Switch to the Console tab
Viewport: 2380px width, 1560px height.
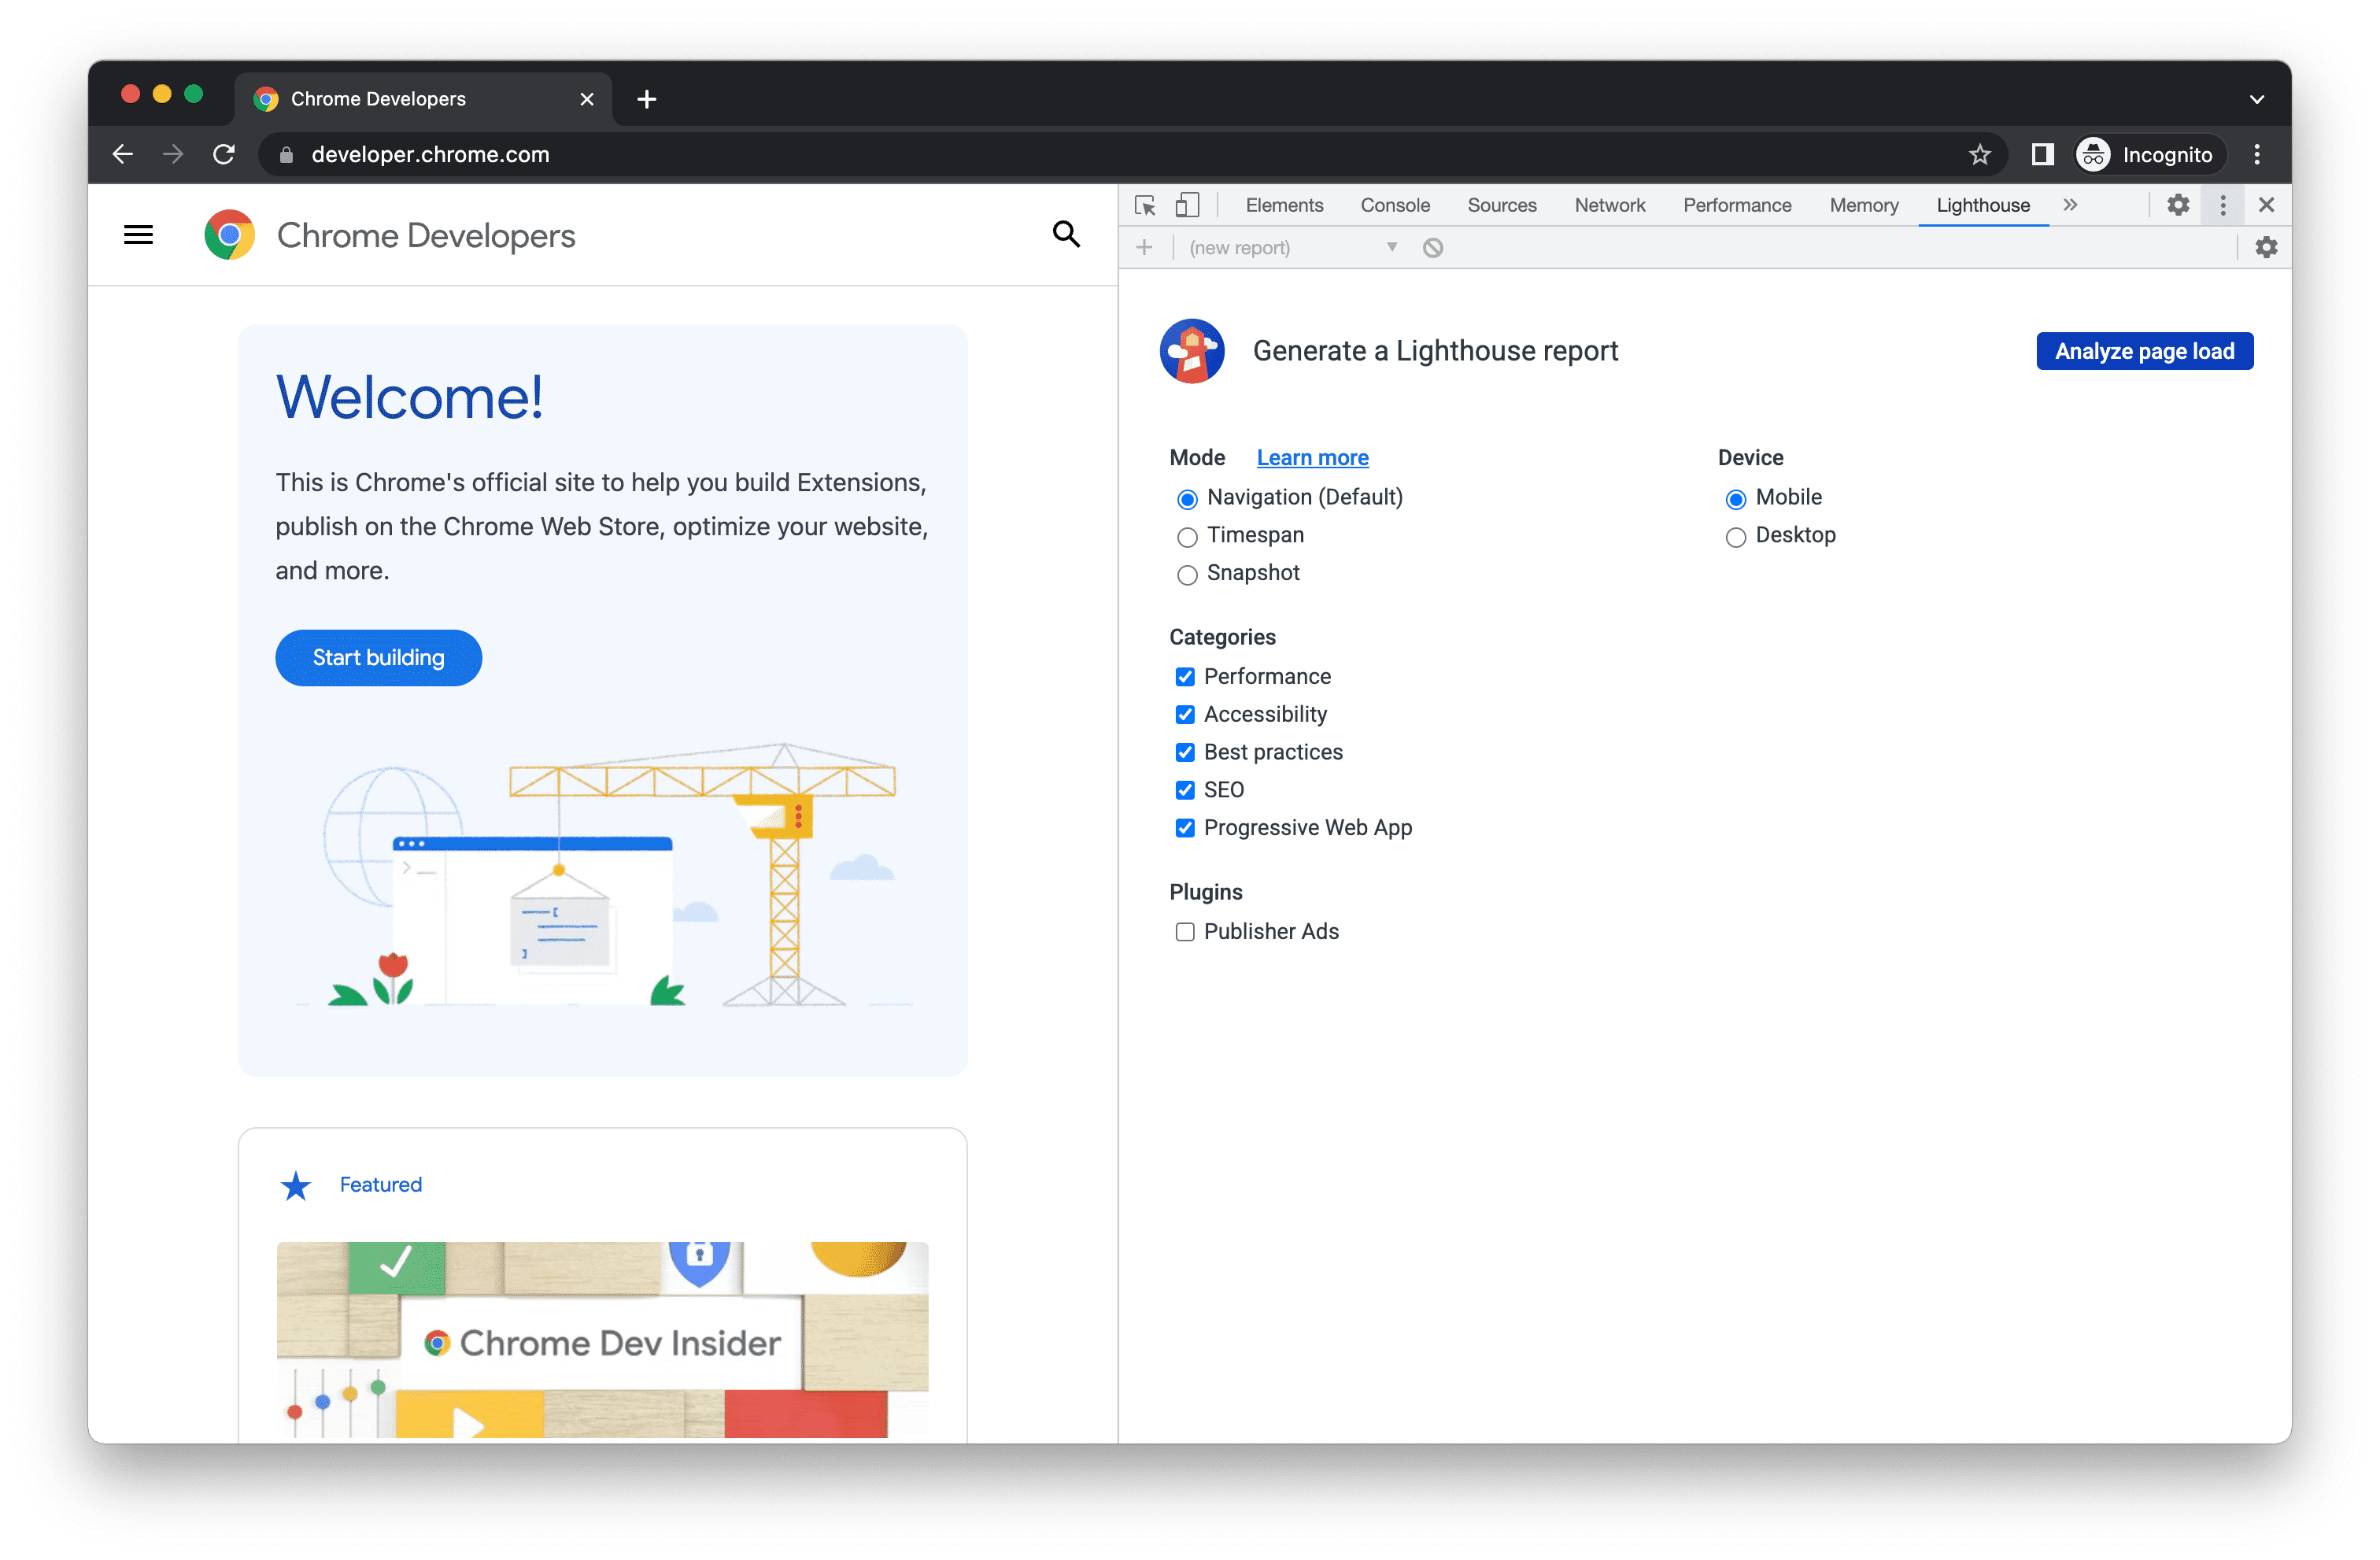point(1393,204)
